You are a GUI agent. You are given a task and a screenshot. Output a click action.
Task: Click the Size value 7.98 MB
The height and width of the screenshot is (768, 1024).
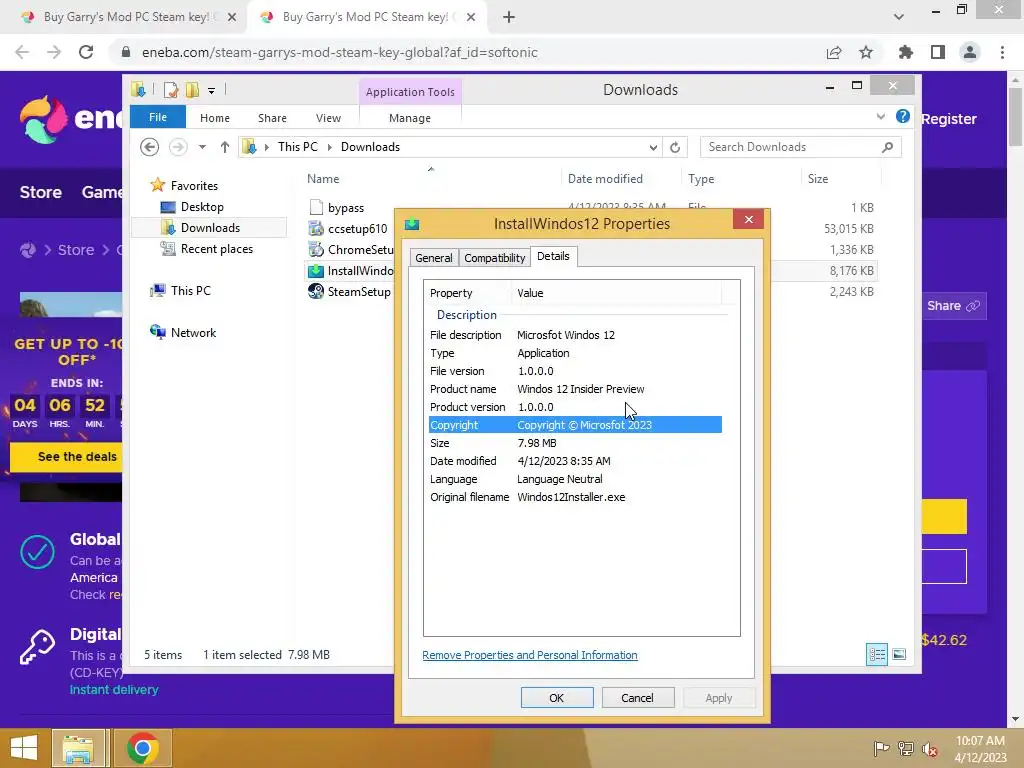[537, 443]
